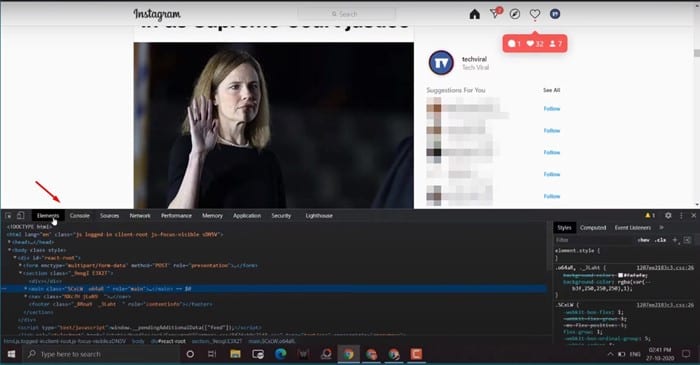This screenshot has height=365, width=700.
Task: Follow the third suggested account
Action: 552,152
